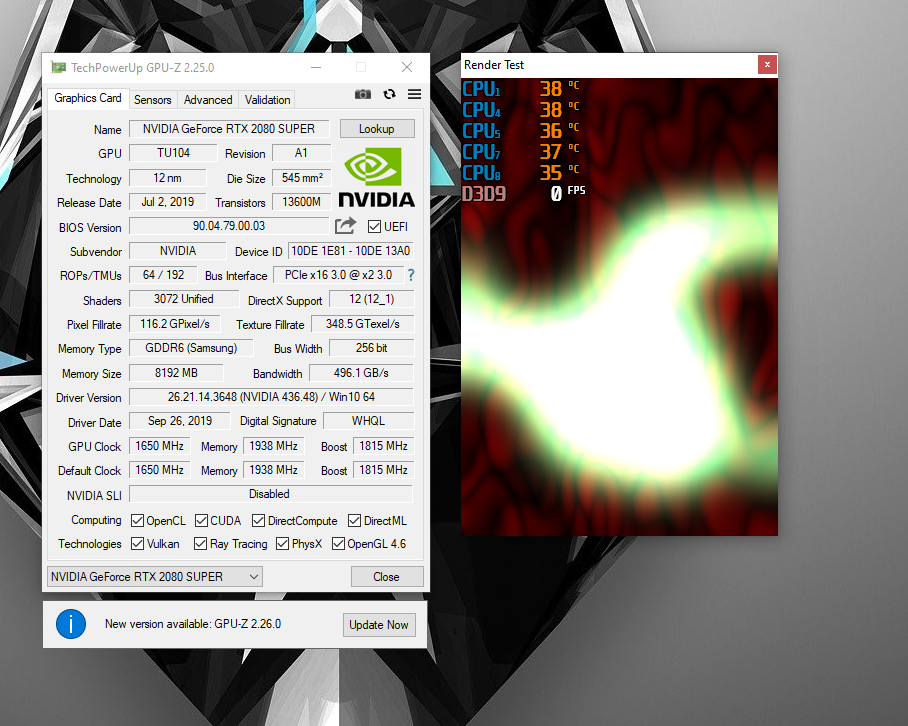Image resolution: width=908 pixels, height=726 pixels.
Task: Minimize the GPU-Z window
Action: tap(316, 68)
